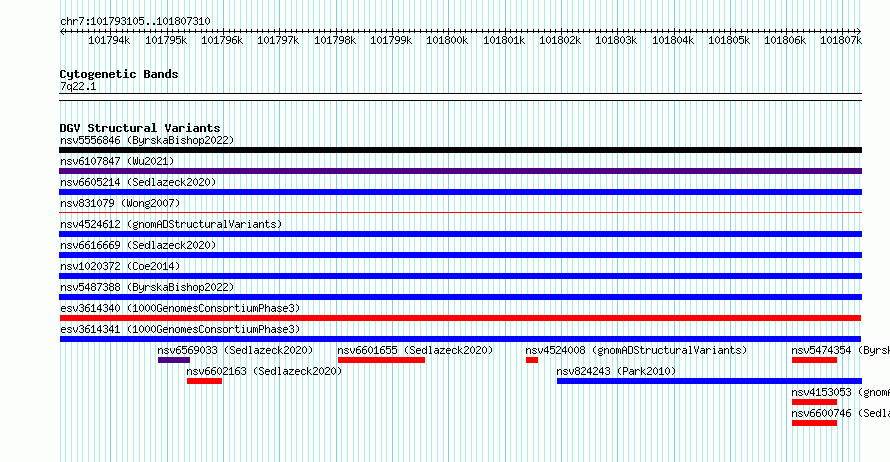Image resolution: width=890 pixels, height=462 pixels.
Task: Click the nsv6601655 (Sedlazeck2020) label
Action: (x=415, y=350)
